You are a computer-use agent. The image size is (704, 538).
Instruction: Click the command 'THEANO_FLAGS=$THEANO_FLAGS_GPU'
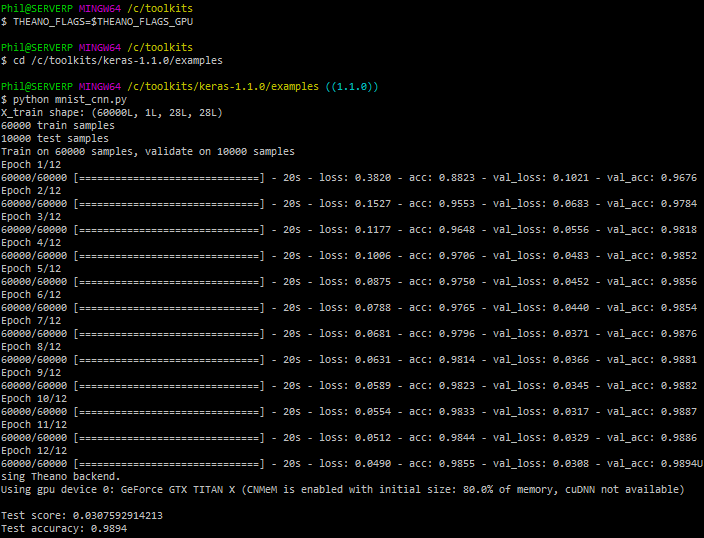click(103, 22)
